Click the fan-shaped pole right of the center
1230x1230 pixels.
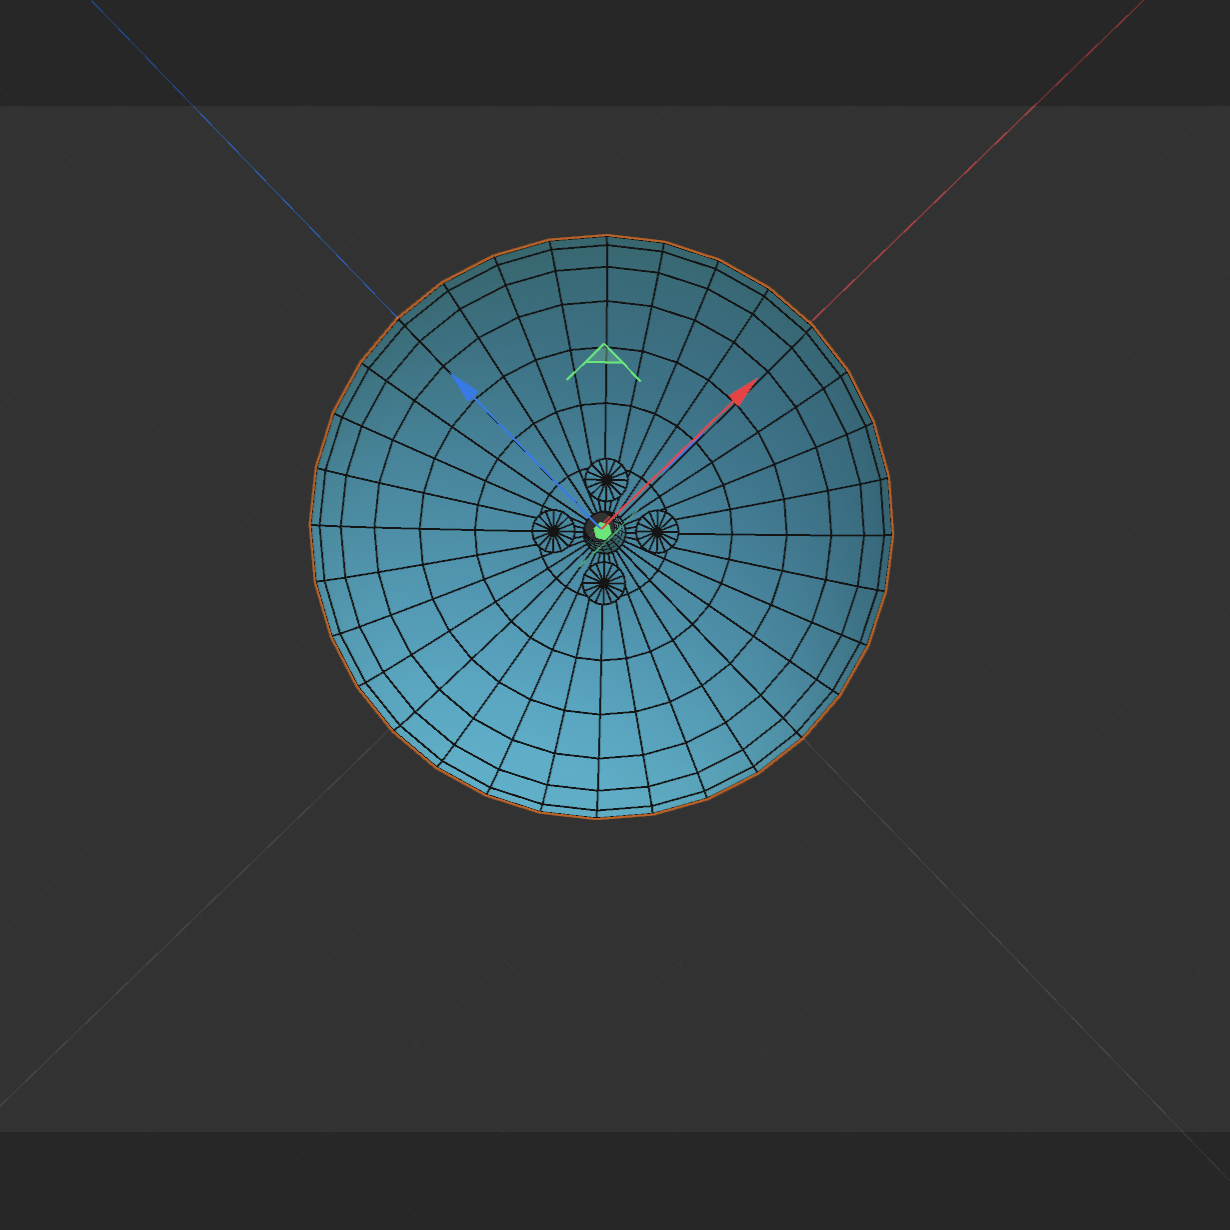(x=657, y=530)
